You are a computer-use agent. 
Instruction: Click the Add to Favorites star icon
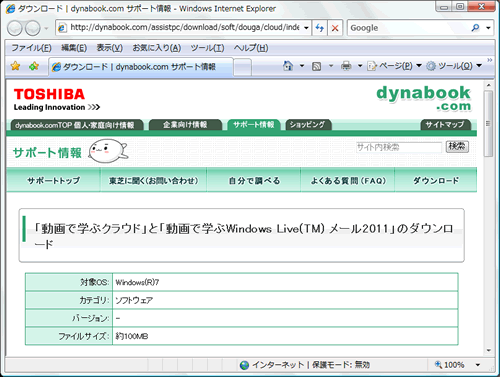click(x=34, y=66)
